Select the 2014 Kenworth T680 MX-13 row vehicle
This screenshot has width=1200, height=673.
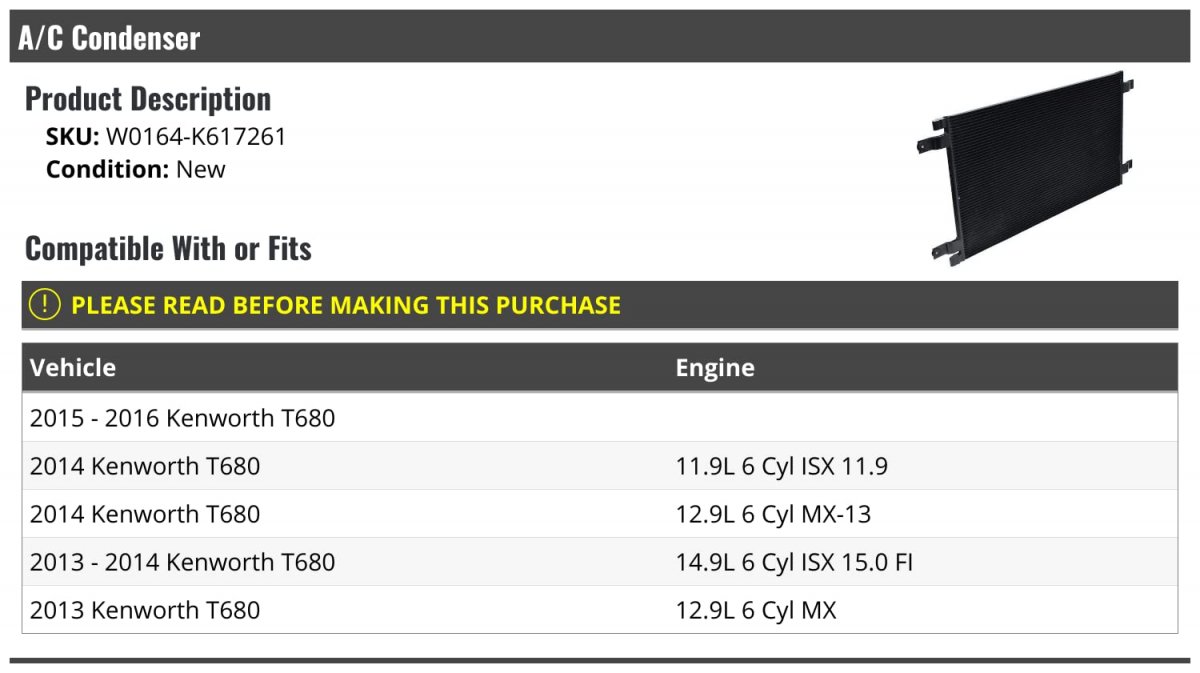click(145, 514)
